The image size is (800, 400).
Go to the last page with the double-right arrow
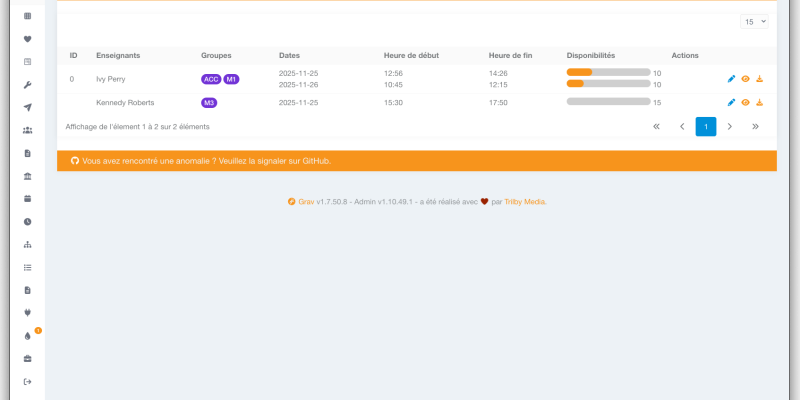755,127
